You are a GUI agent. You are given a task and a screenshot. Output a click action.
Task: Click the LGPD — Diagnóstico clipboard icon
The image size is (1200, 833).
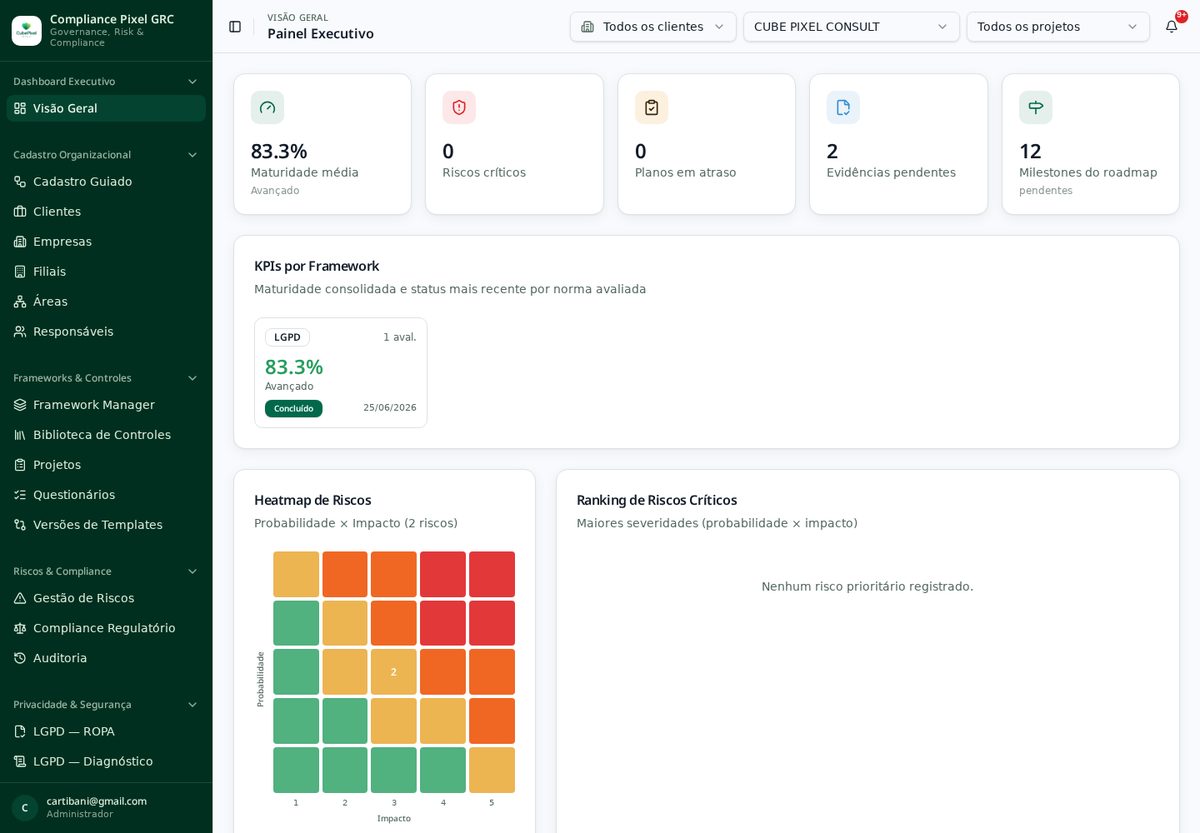pyautogui.click(x=20, y=762)
